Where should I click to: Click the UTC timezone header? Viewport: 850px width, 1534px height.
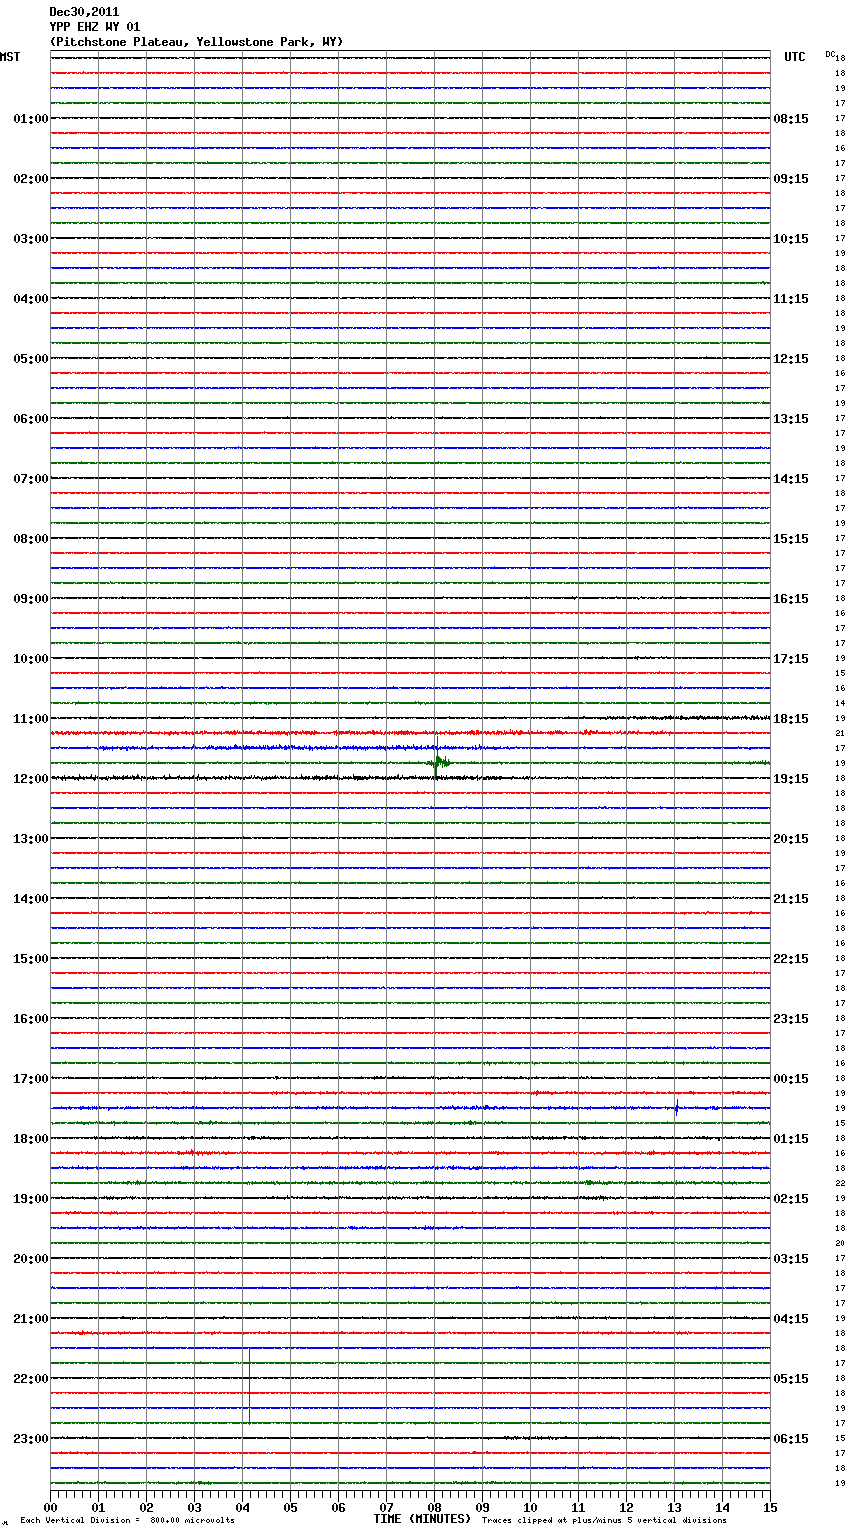coord(794,57)
